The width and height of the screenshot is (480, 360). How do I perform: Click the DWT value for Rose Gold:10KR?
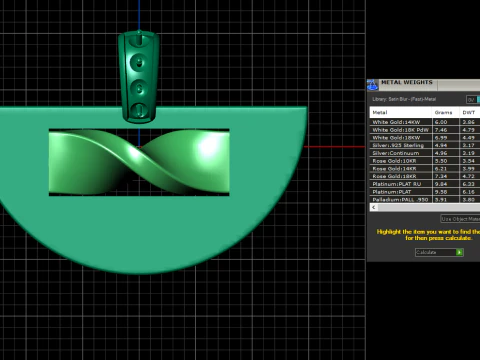click(x=468, y=161)
